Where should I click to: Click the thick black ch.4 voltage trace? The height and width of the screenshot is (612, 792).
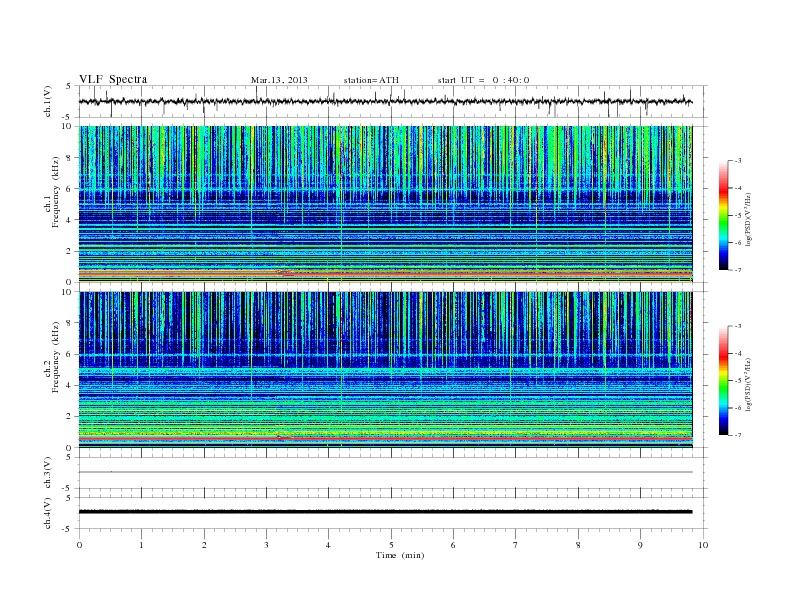click(385, 512)
